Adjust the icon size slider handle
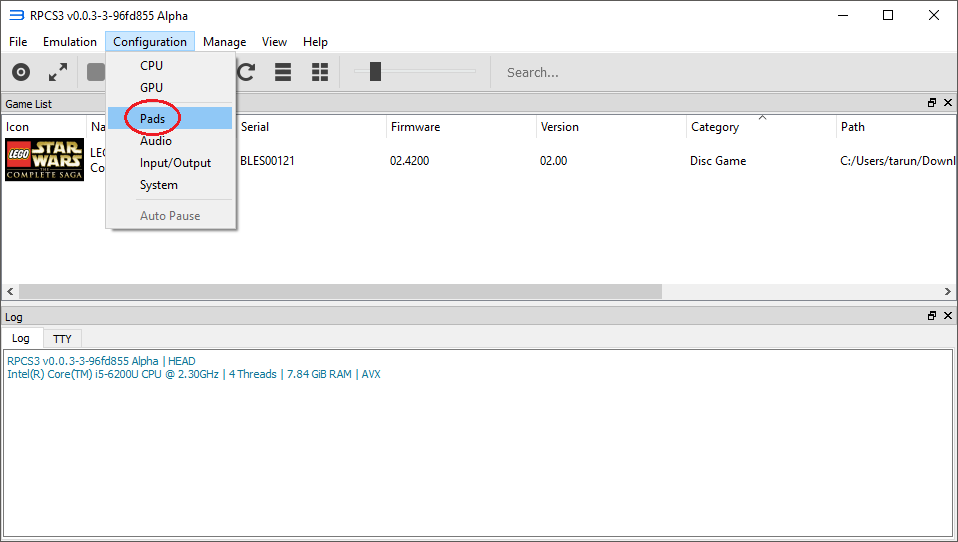Viewport: 958px width, 542px height. (375, 71)
